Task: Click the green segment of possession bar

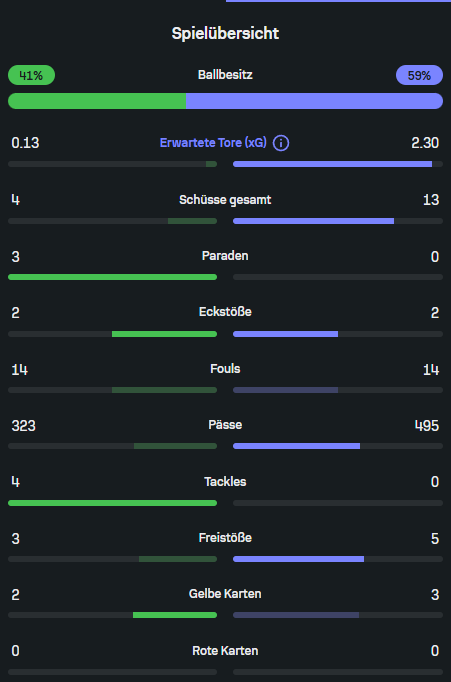Action: [97, 101]
